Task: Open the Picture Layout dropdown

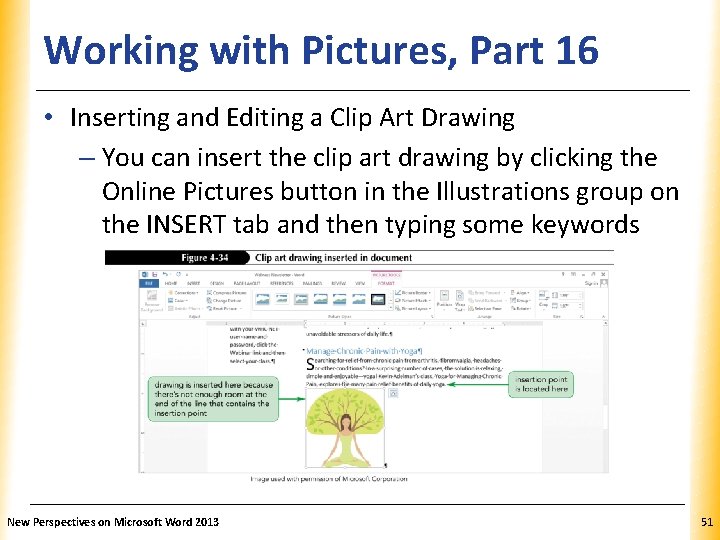Action: 413,309
